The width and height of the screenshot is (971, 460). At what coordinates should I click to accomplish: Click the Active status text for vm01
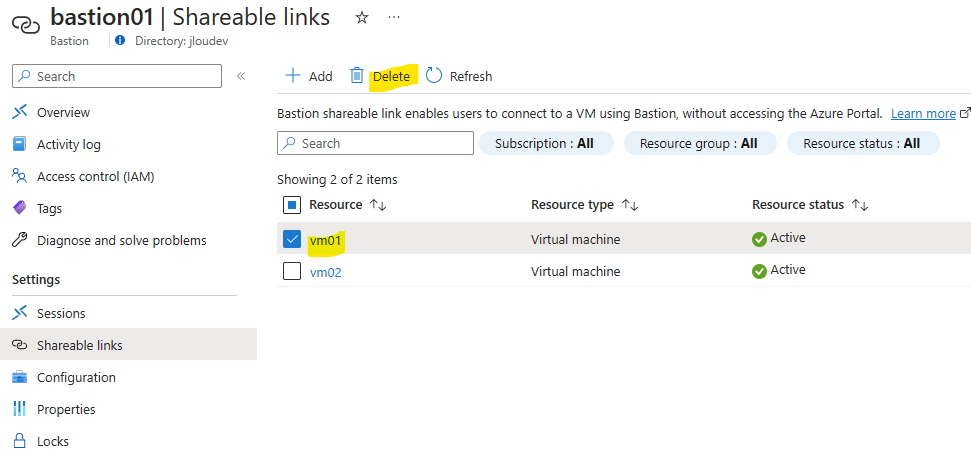788,238
